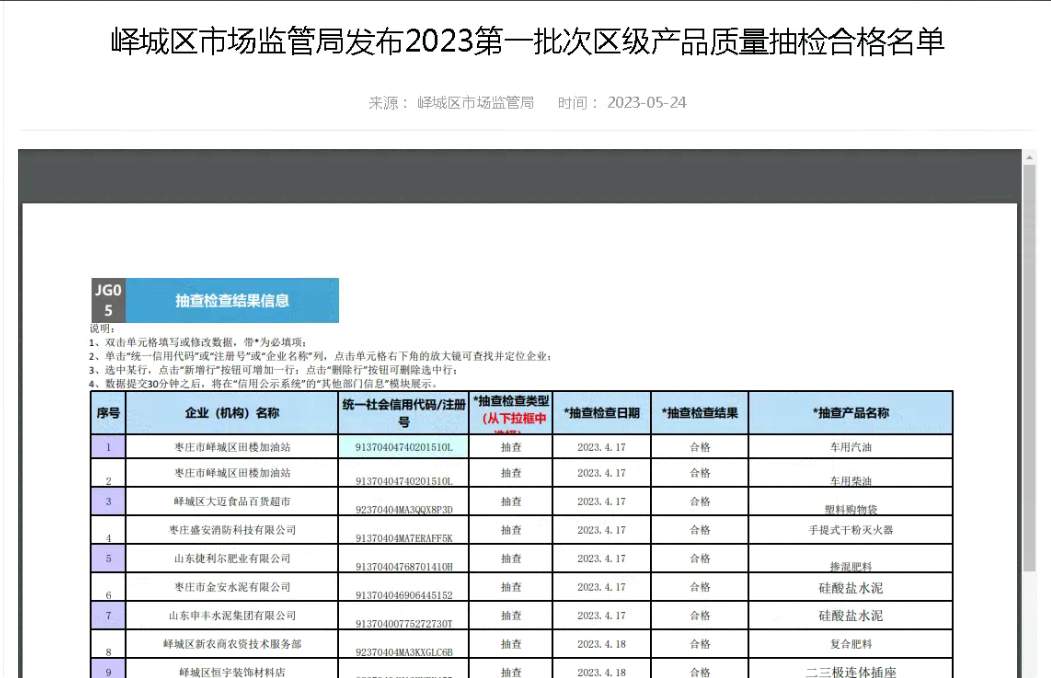1051x678 pixels.
Task: Click the '*抽查检查日期' column header
Action: pyautogui.click(x=601, y=413)
